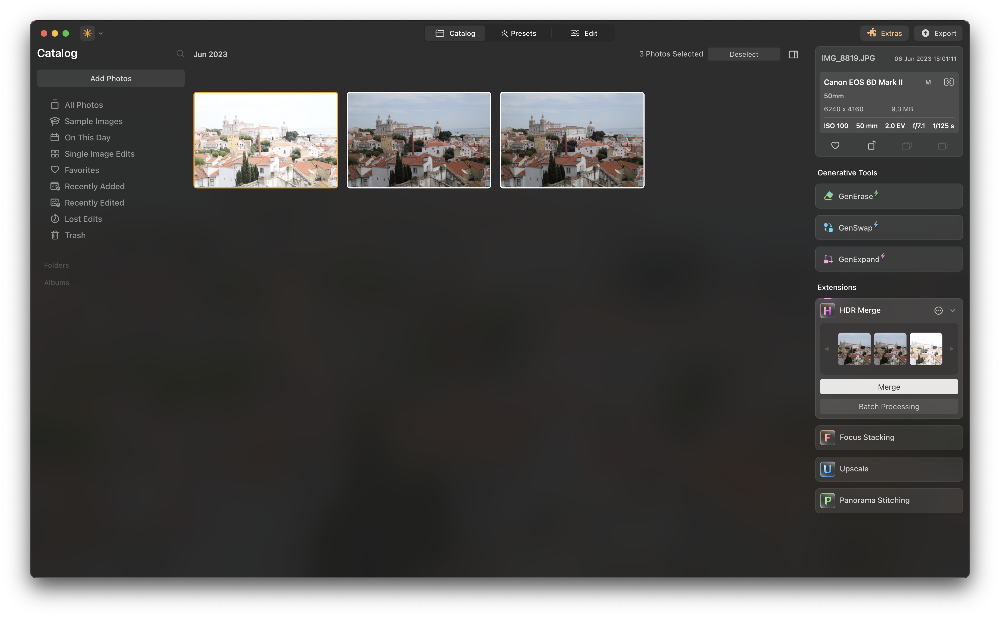Screen dimensions: 1000x618
Task: Open the Luminar app menu dropdown arrow
Action: [x=101, y=34]
